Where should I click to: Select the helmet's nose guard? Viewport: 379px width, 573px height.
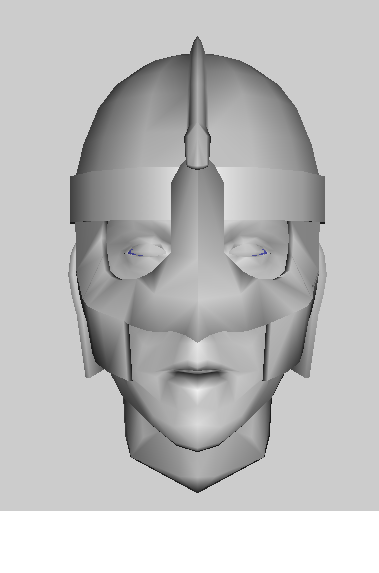[x=197, y=252]
